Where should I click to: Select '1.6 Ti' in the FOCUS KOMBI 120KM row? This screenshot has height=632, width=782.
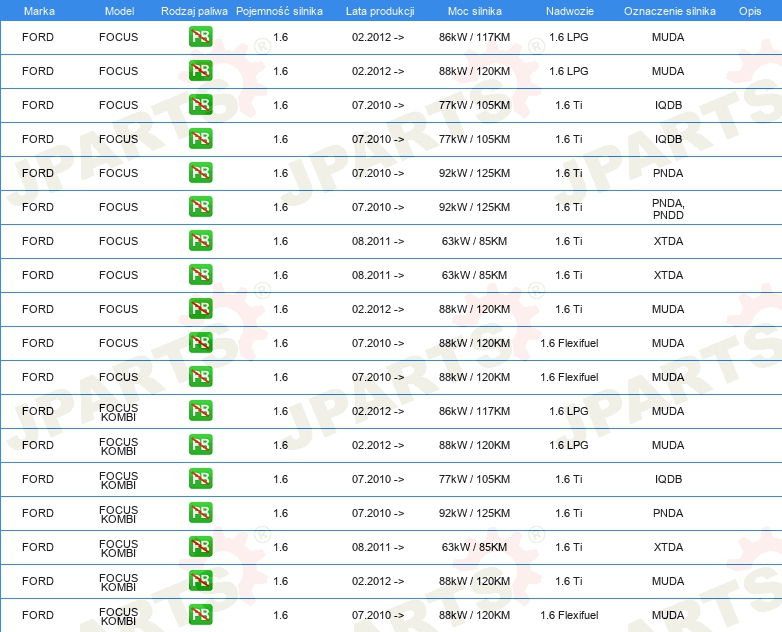(569, 581)
